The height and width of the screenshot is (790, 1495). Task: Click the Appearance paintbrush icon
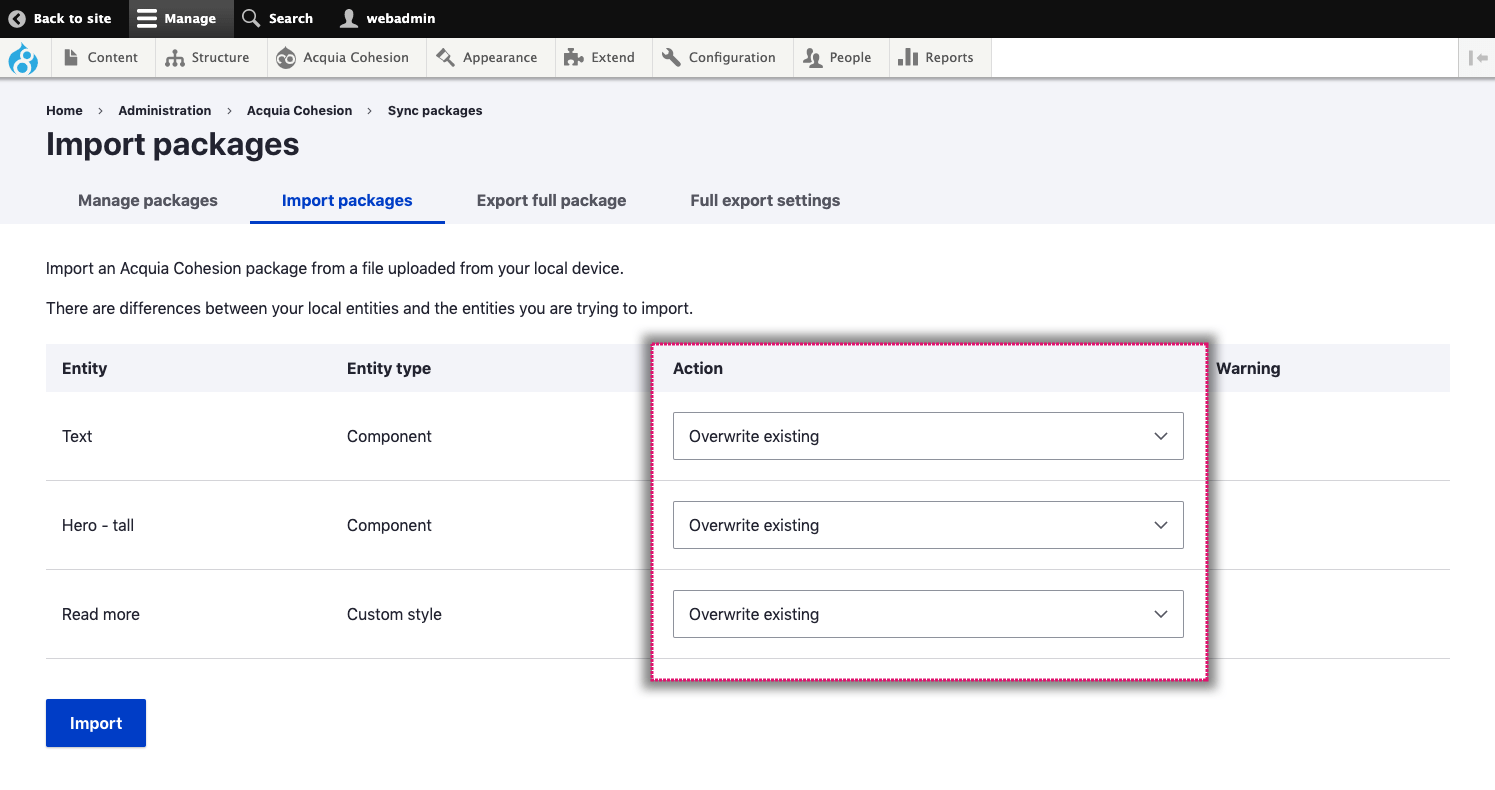445,57
